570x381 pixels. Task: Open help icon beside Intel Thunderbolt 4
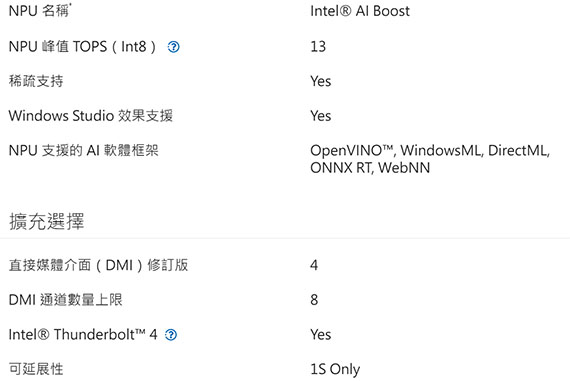[171, 335]
